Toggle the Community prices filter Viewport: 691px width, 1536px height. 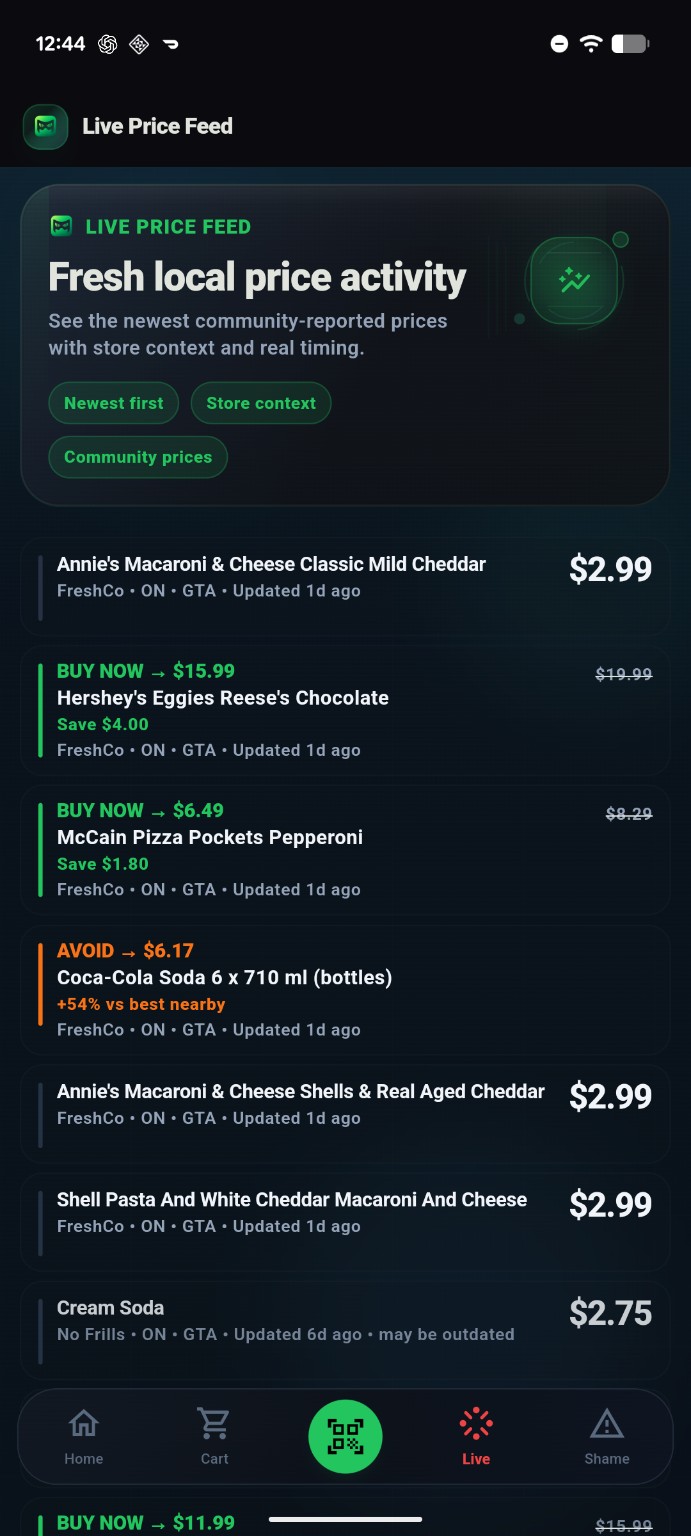(x=138, y=457)
